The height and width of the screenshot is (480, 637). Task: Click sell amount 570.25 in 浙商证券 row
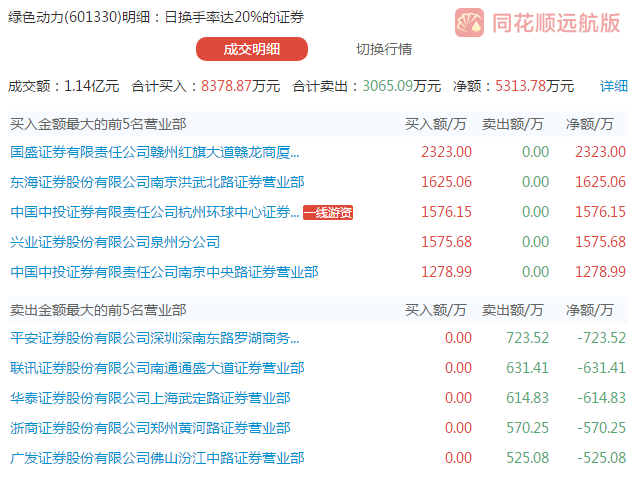[527, 428]
